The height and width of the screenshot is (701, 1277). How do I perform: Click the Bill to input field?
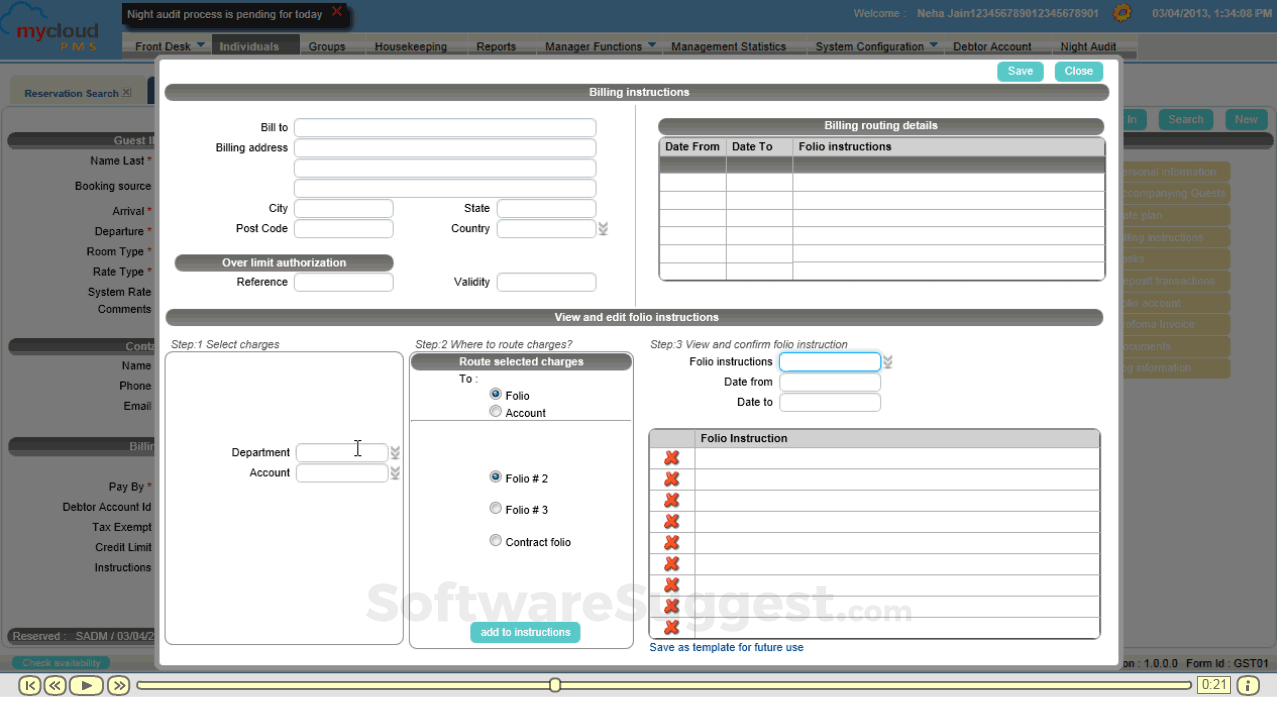tap(445, 128)
